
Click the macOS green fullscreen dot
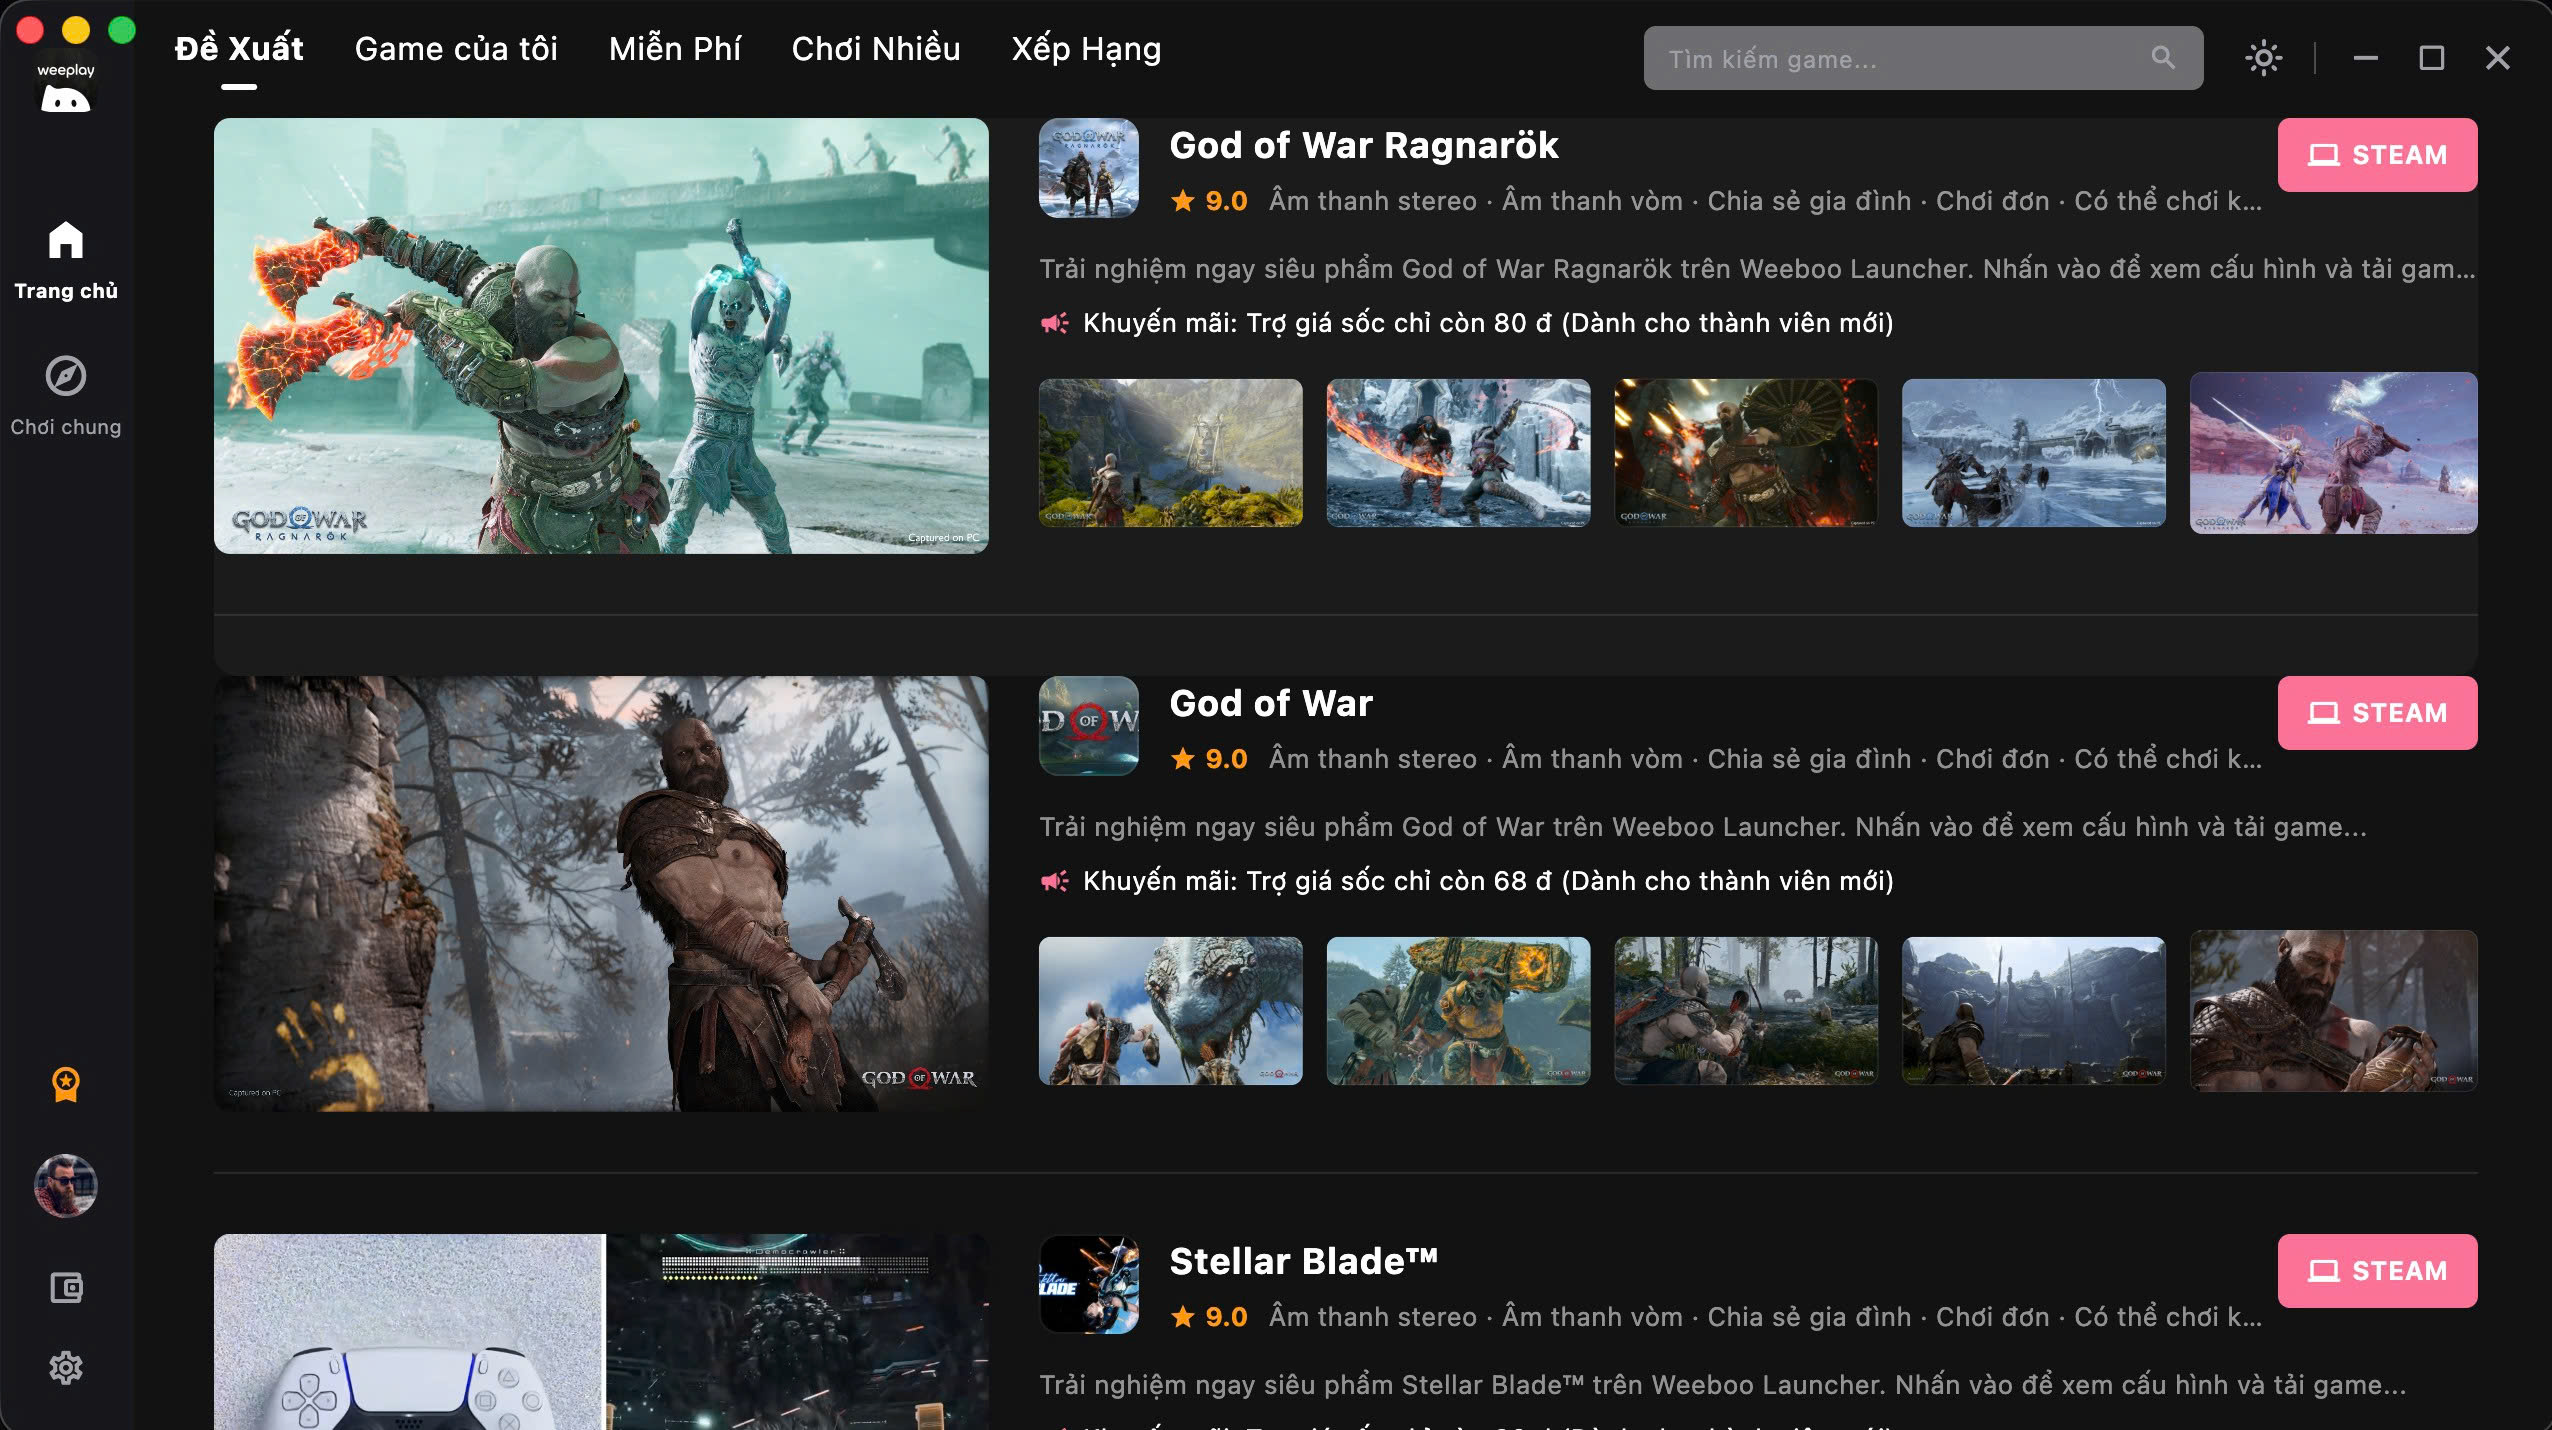pyautogui.click(x=122, y=30)
